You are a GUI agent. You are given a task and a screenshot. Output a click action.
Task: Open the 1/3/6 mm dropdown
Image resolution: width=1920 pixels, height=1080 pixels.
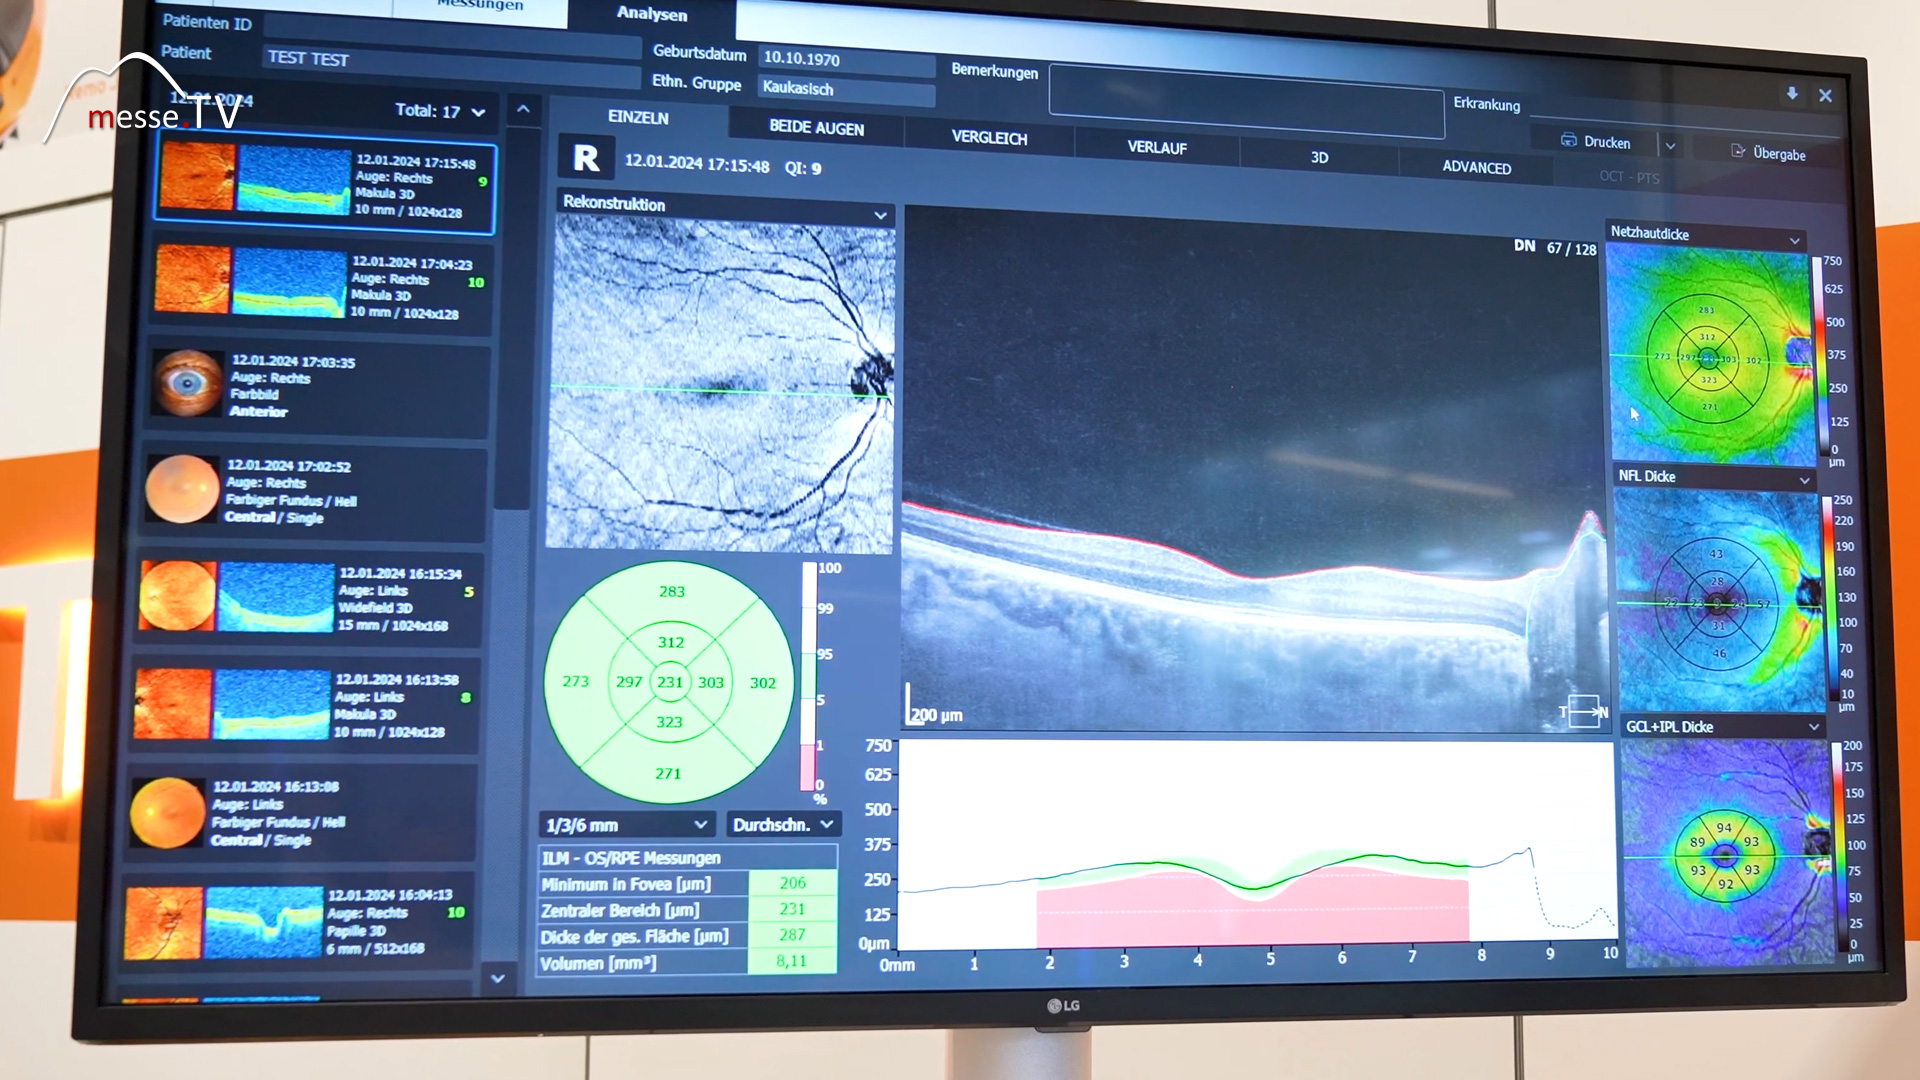pyautogui.click(x=627, y=825)
